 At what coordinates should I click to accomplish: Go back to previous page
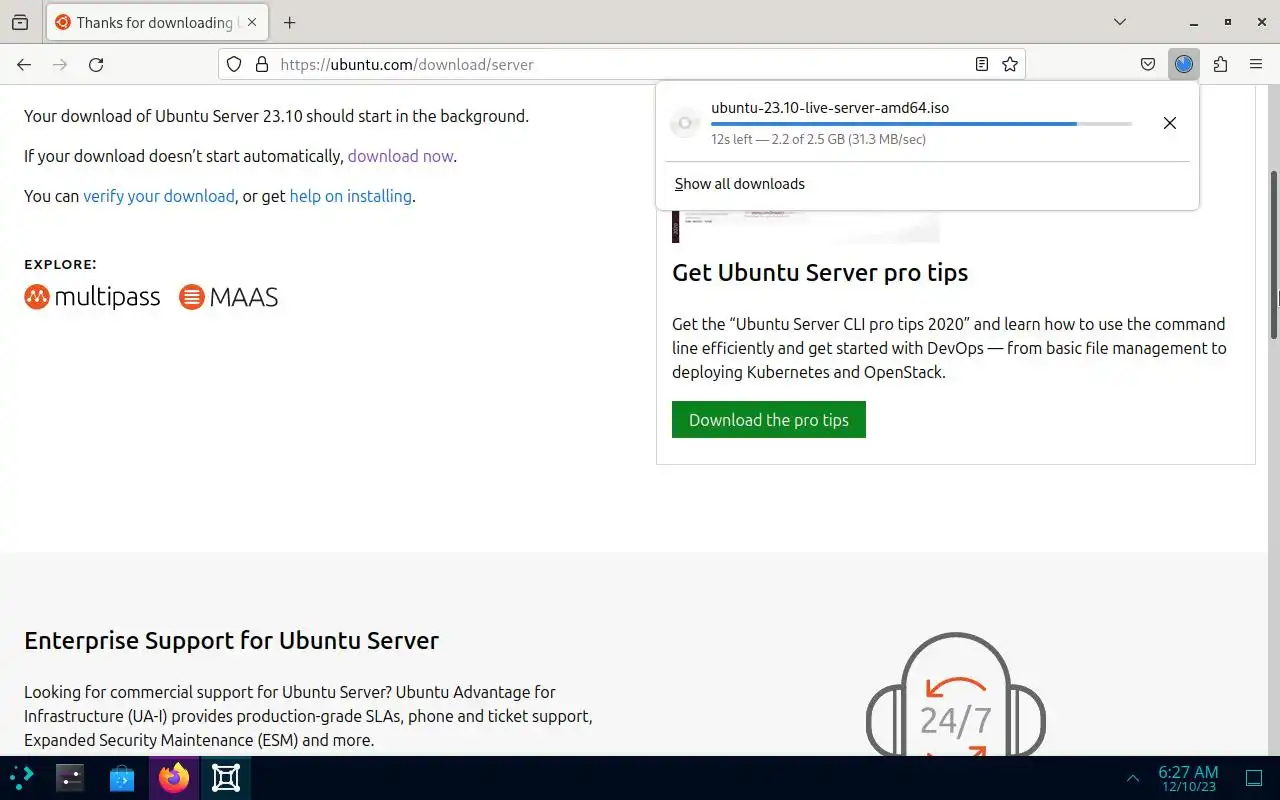coord(24,64)
